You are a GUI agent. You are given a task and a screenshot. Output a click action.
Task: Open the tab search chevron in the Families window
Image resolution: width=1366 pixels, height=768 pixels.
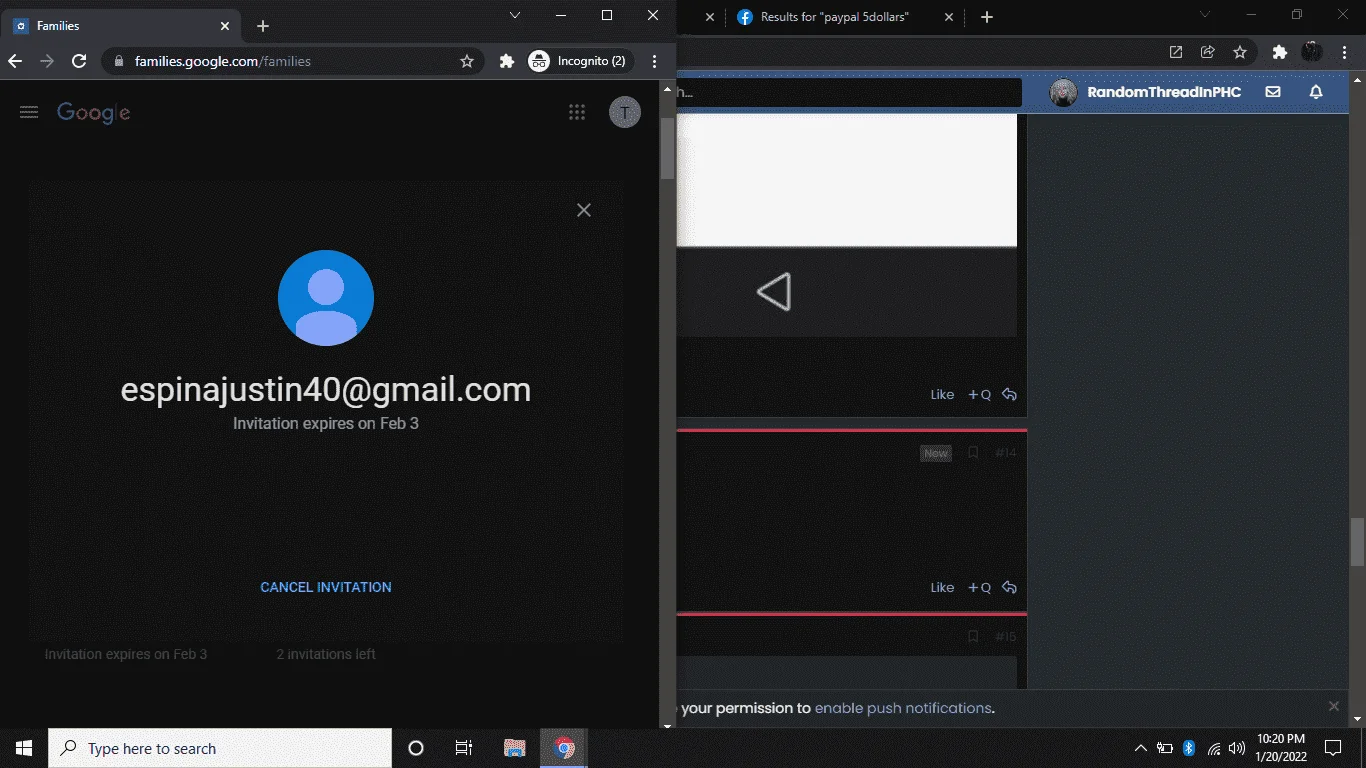[x=515, y=15]
